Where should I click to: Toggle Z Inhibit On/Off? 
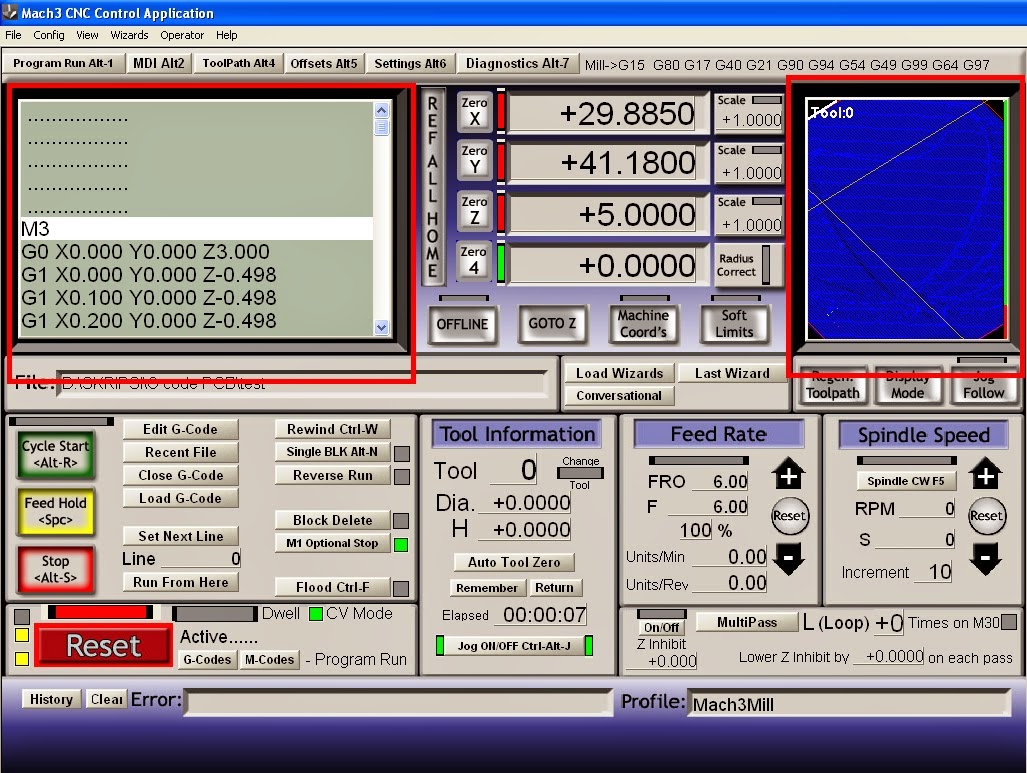click(662, 627)
